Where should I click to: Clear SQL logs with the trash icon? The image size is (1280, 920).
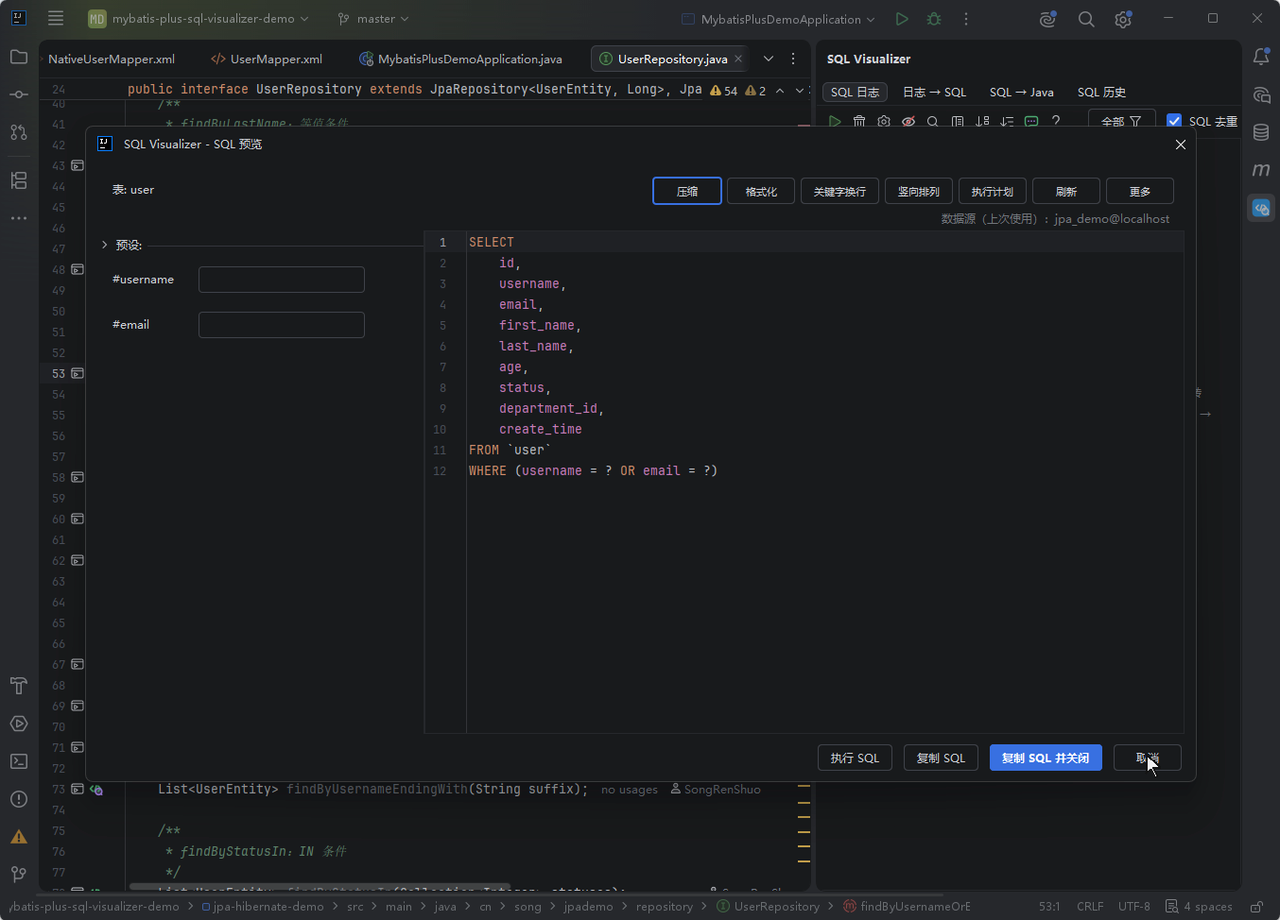[859, 121]
